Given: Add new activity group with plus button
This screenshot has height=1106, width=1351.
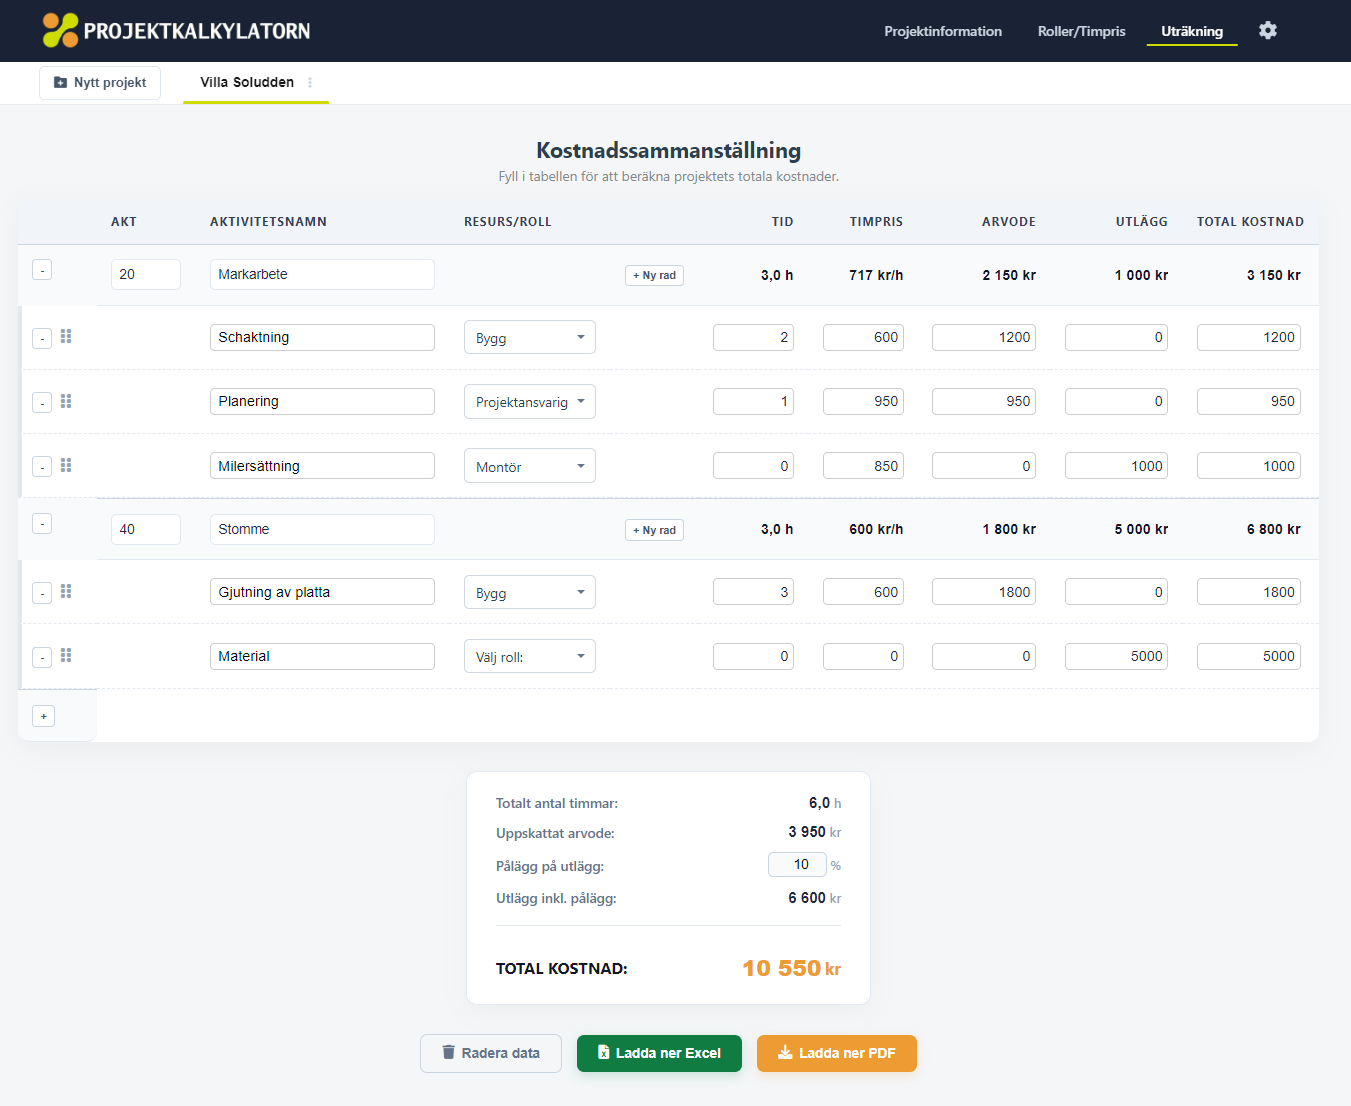Looking at the screenshot, I should (43, 716).
